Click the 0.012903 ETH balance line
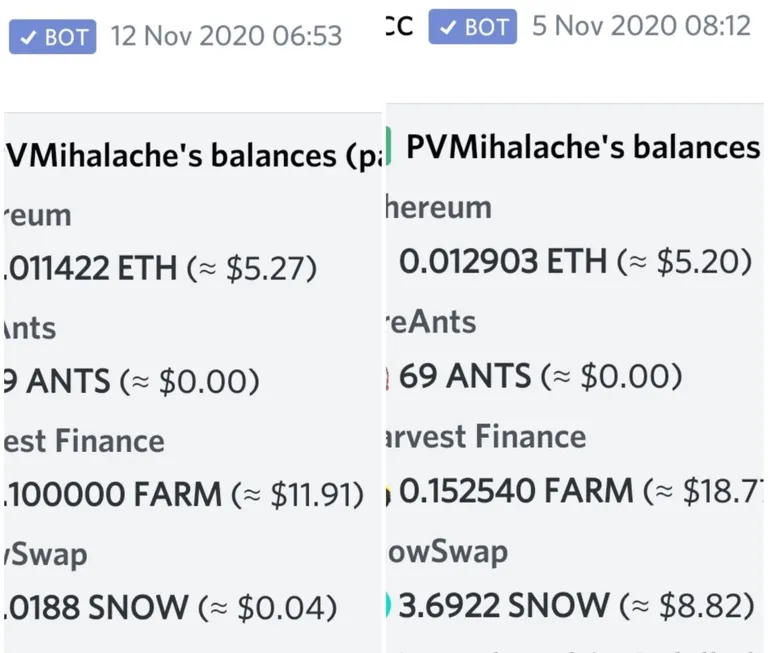This screenshot has width=768, height=653. (x=576, y=262)
